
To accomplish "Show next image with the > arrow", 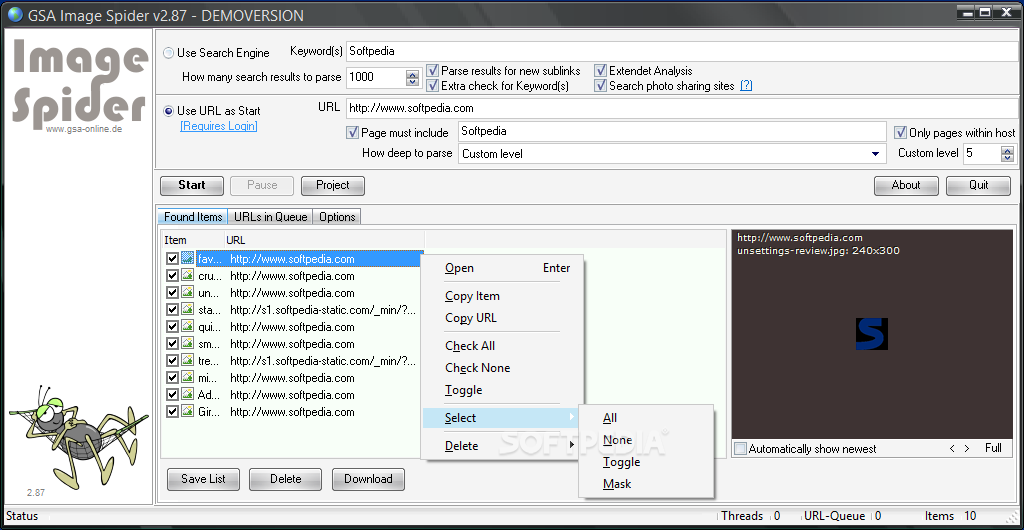I will [x=967, y=448].
